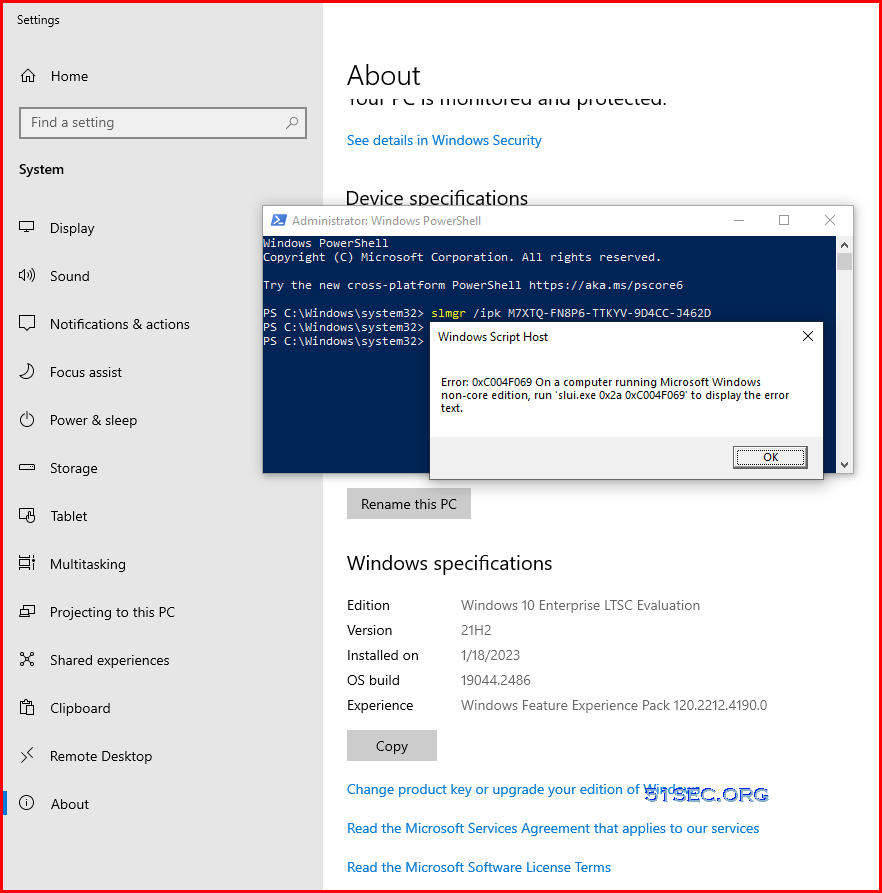Click the About info icon
882x893 pixels.
tap(27, 803)
